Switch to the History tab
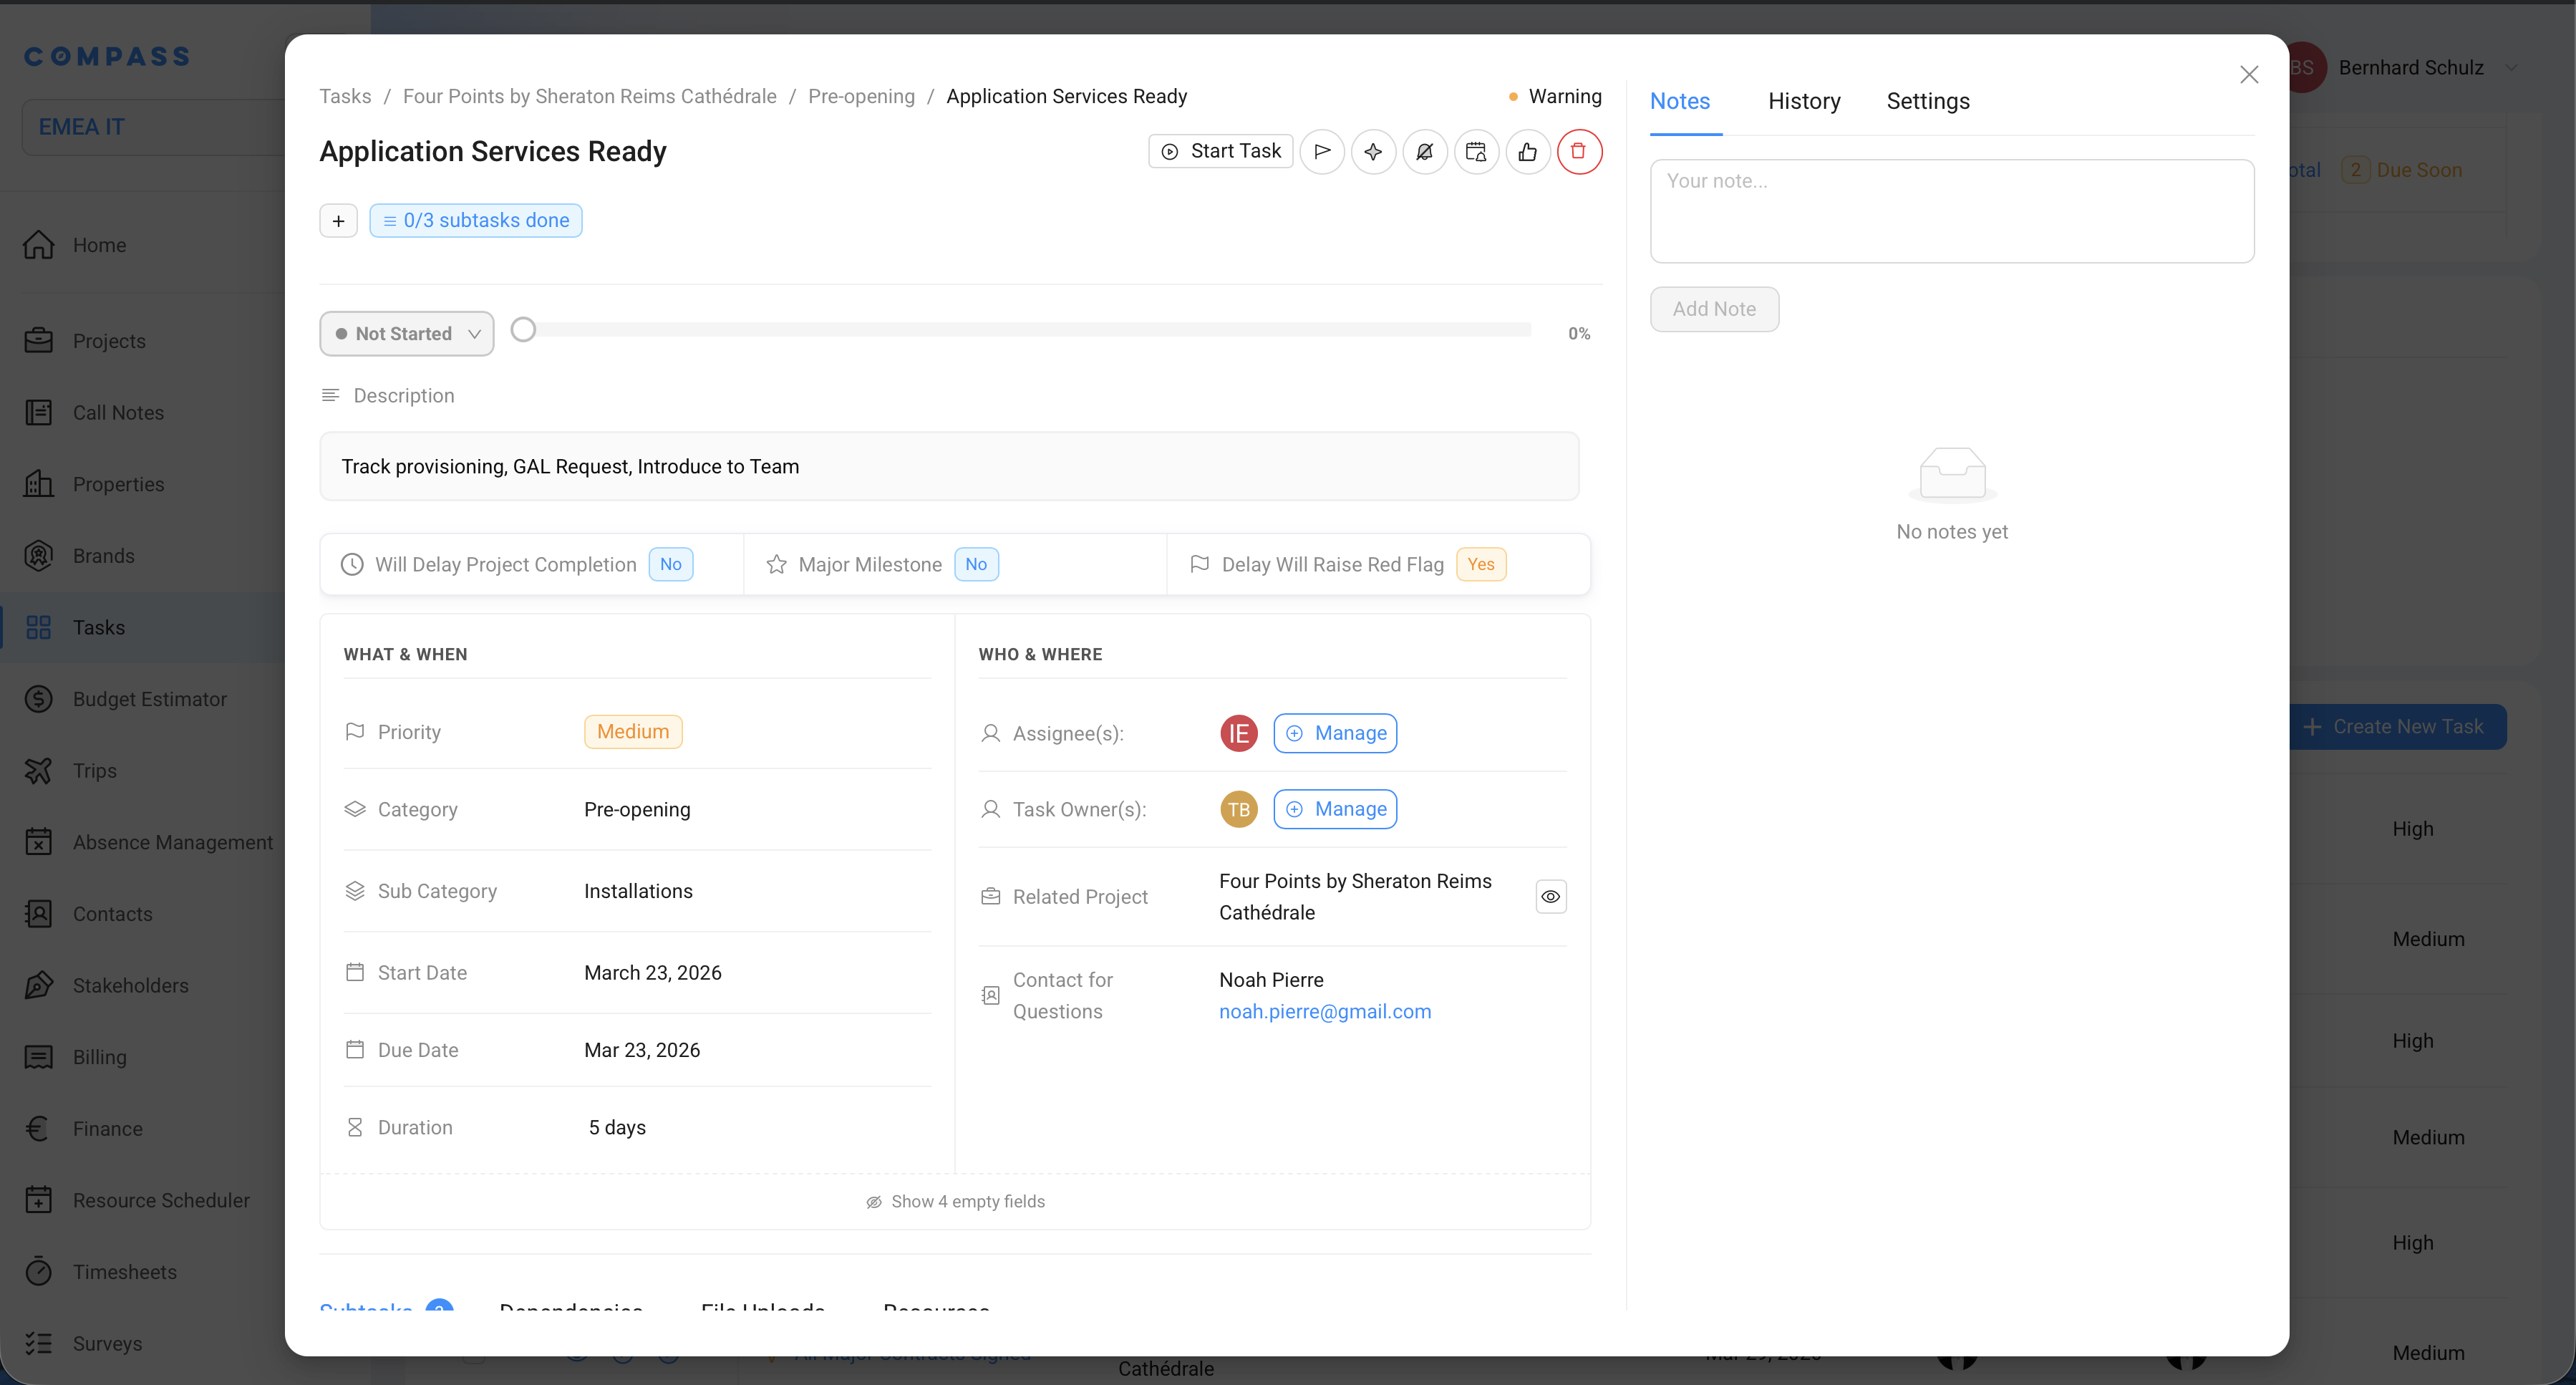The width and height of the screenshot is (2576, 1385). [x=1804, y=101]
